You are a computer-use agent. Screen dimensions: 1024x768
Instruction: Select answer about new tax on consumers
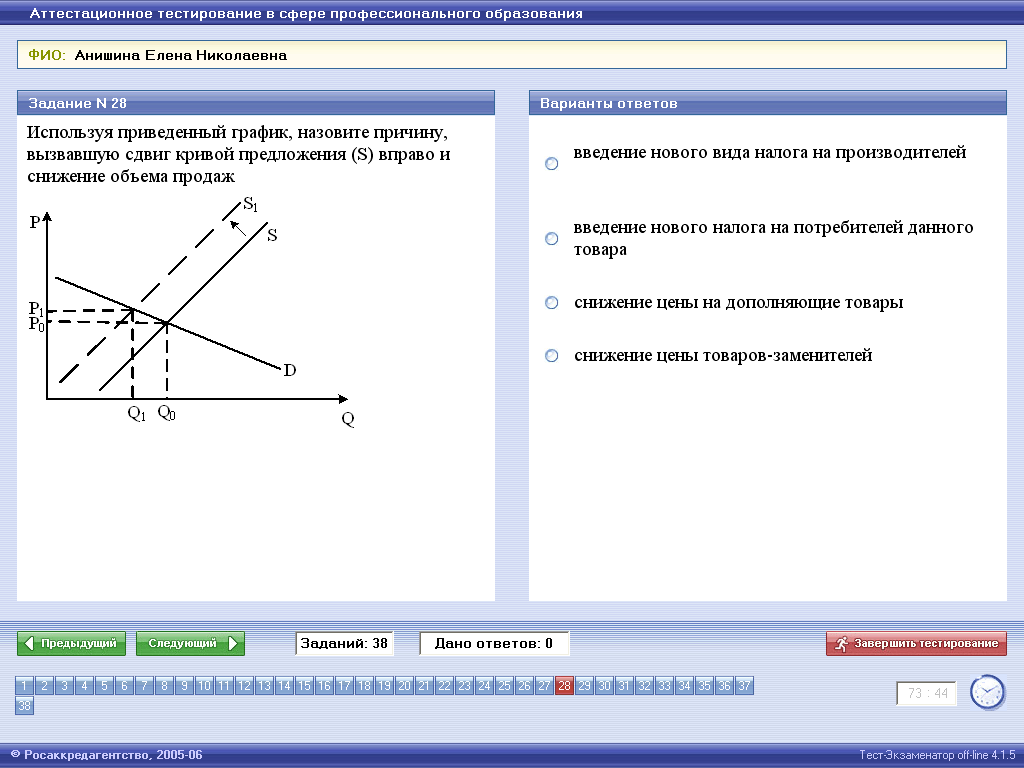tap(552, 238)
